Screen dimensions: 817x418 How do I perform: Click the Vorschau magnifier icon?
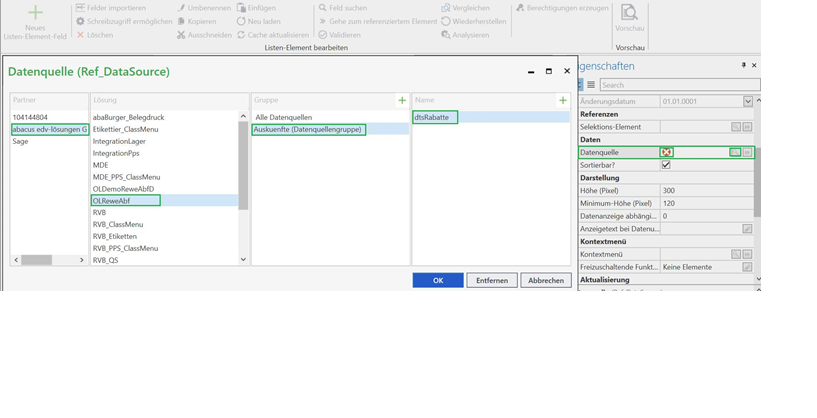(x=629, y=13)
